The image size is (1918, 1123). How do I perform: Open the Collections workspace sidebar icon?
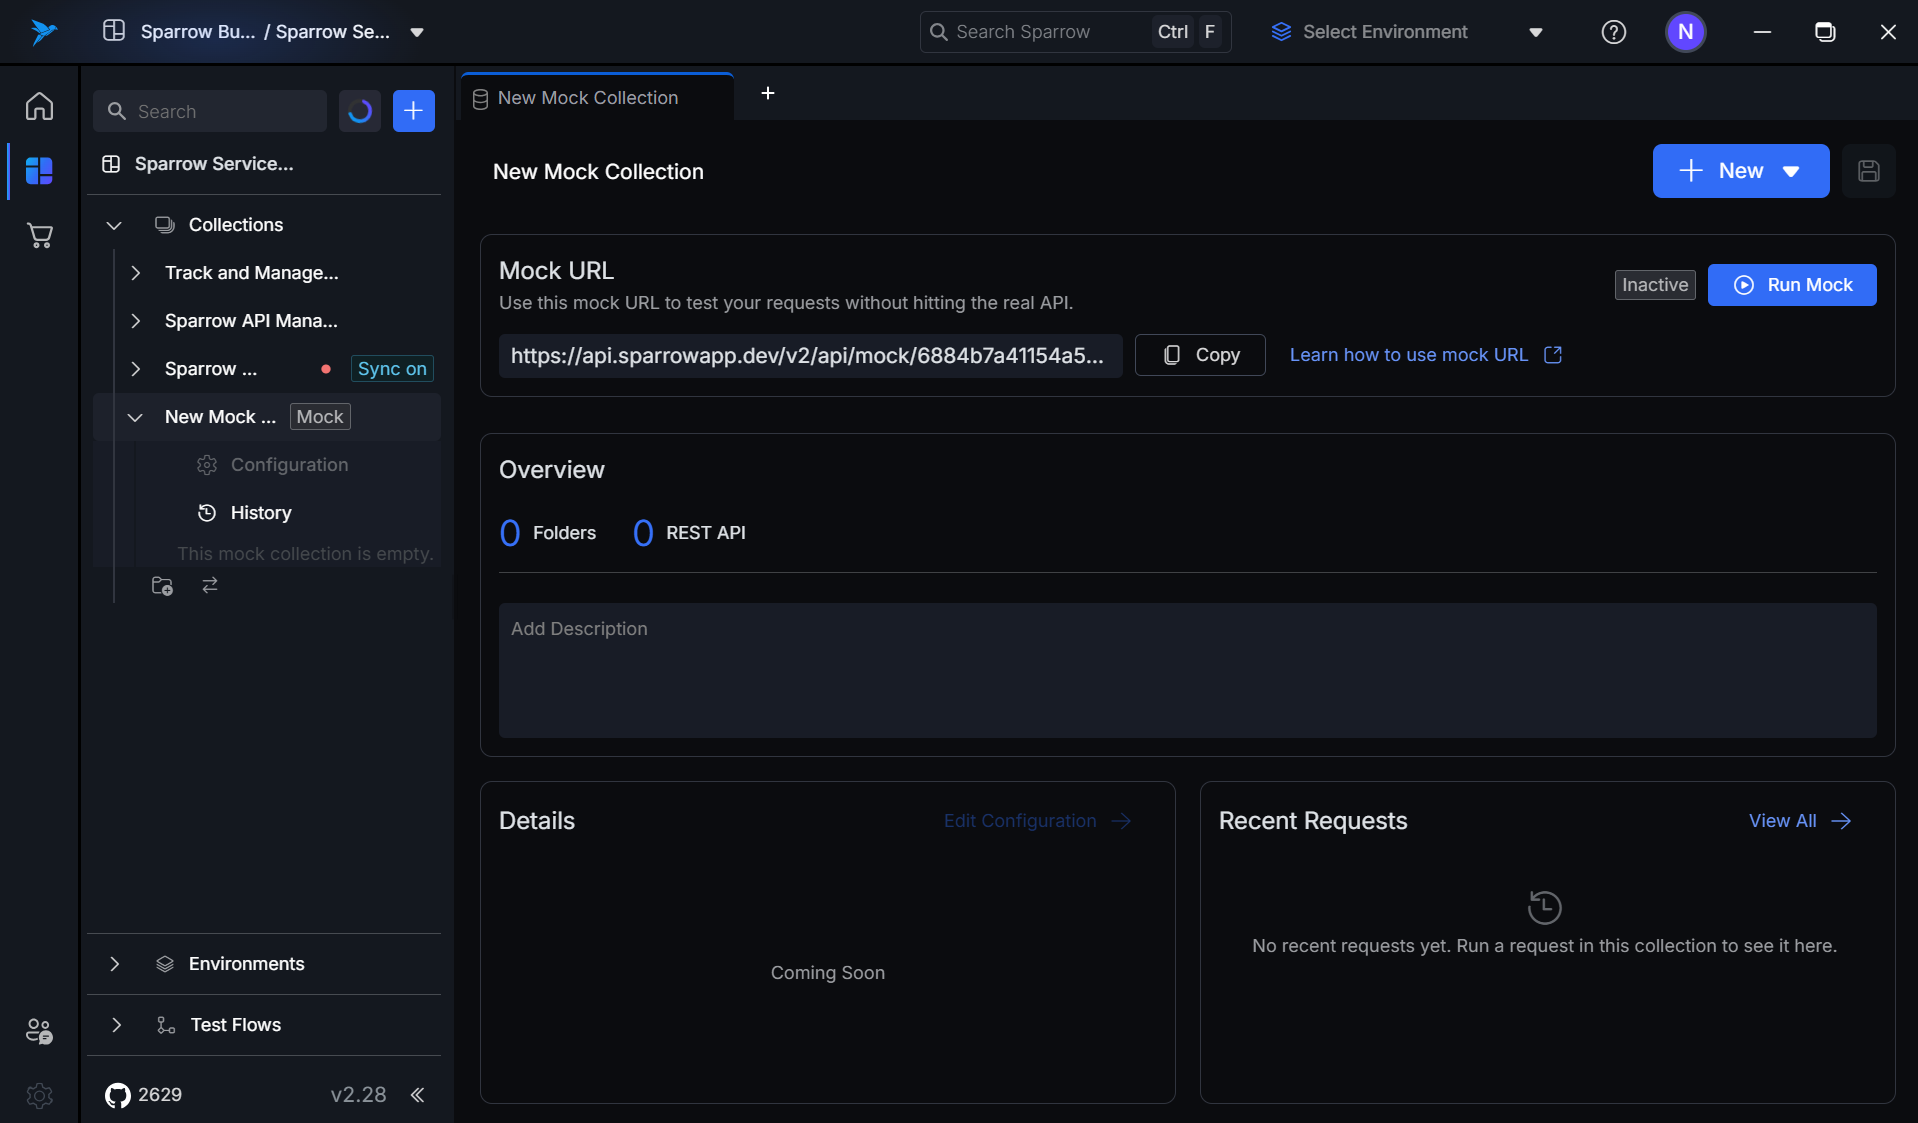coord(39,171)
